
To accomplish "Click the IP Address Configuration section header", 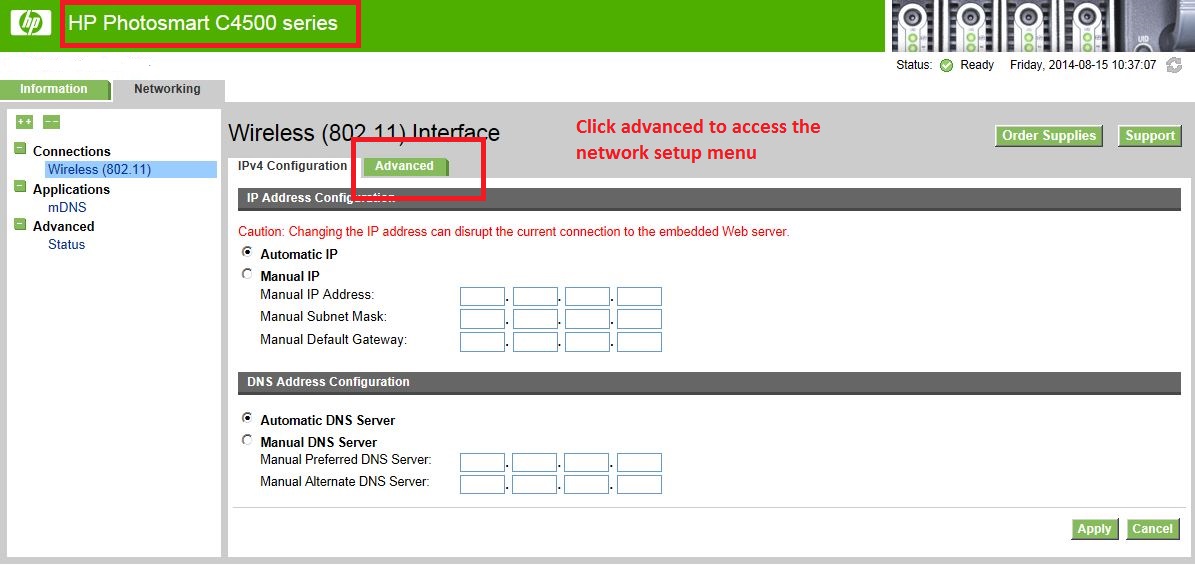I will pos(709,198).
